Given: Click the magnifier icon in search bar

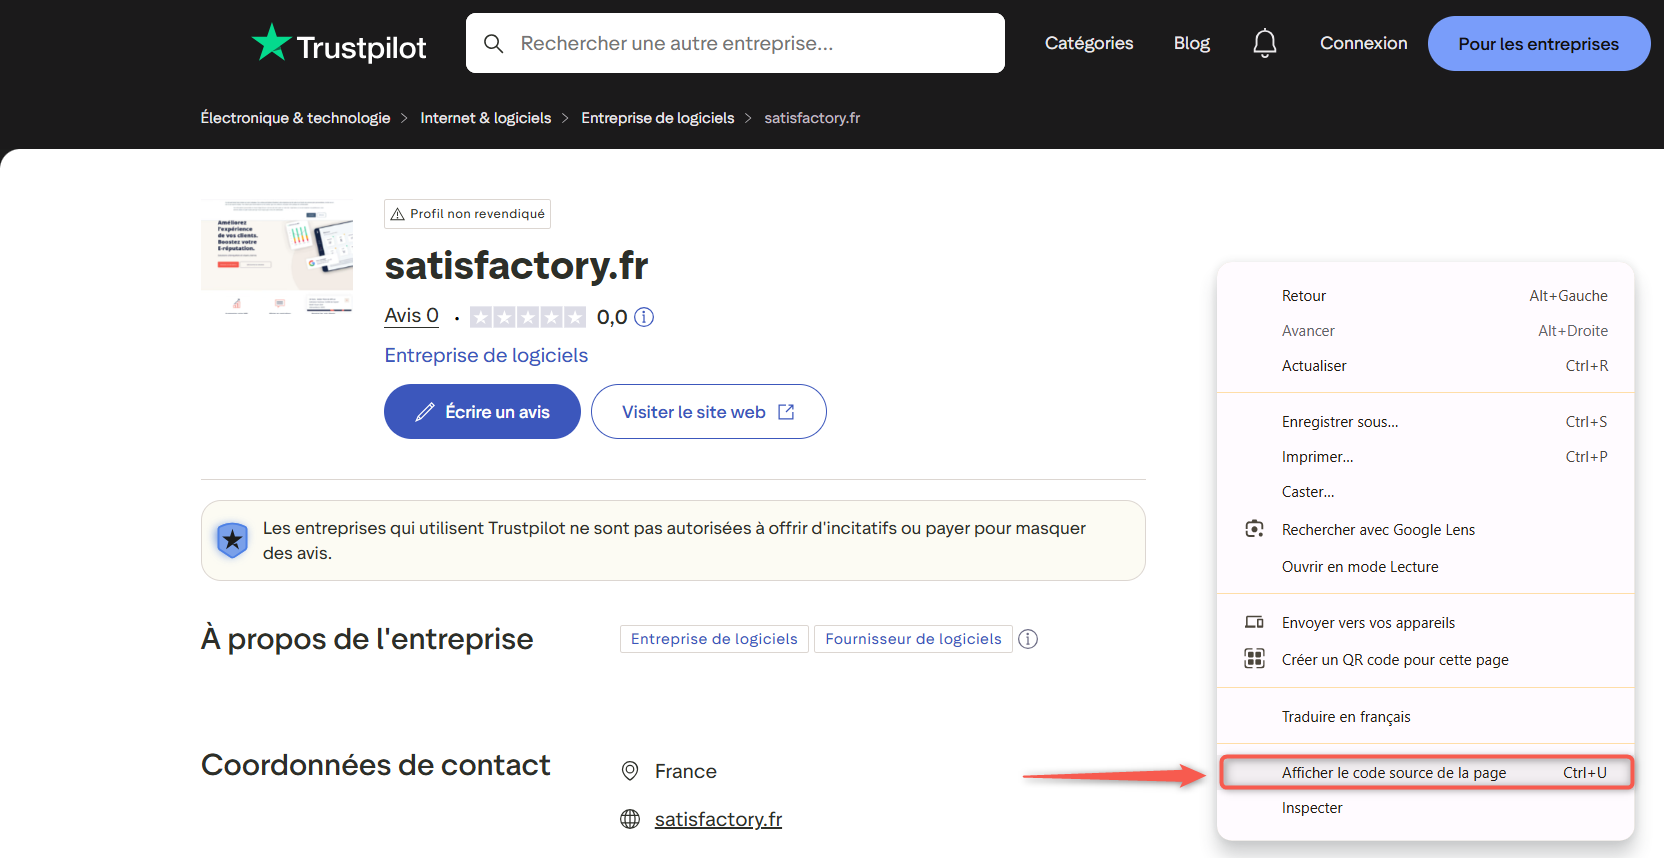Looking at the screenshot, I should click(493, 43).
